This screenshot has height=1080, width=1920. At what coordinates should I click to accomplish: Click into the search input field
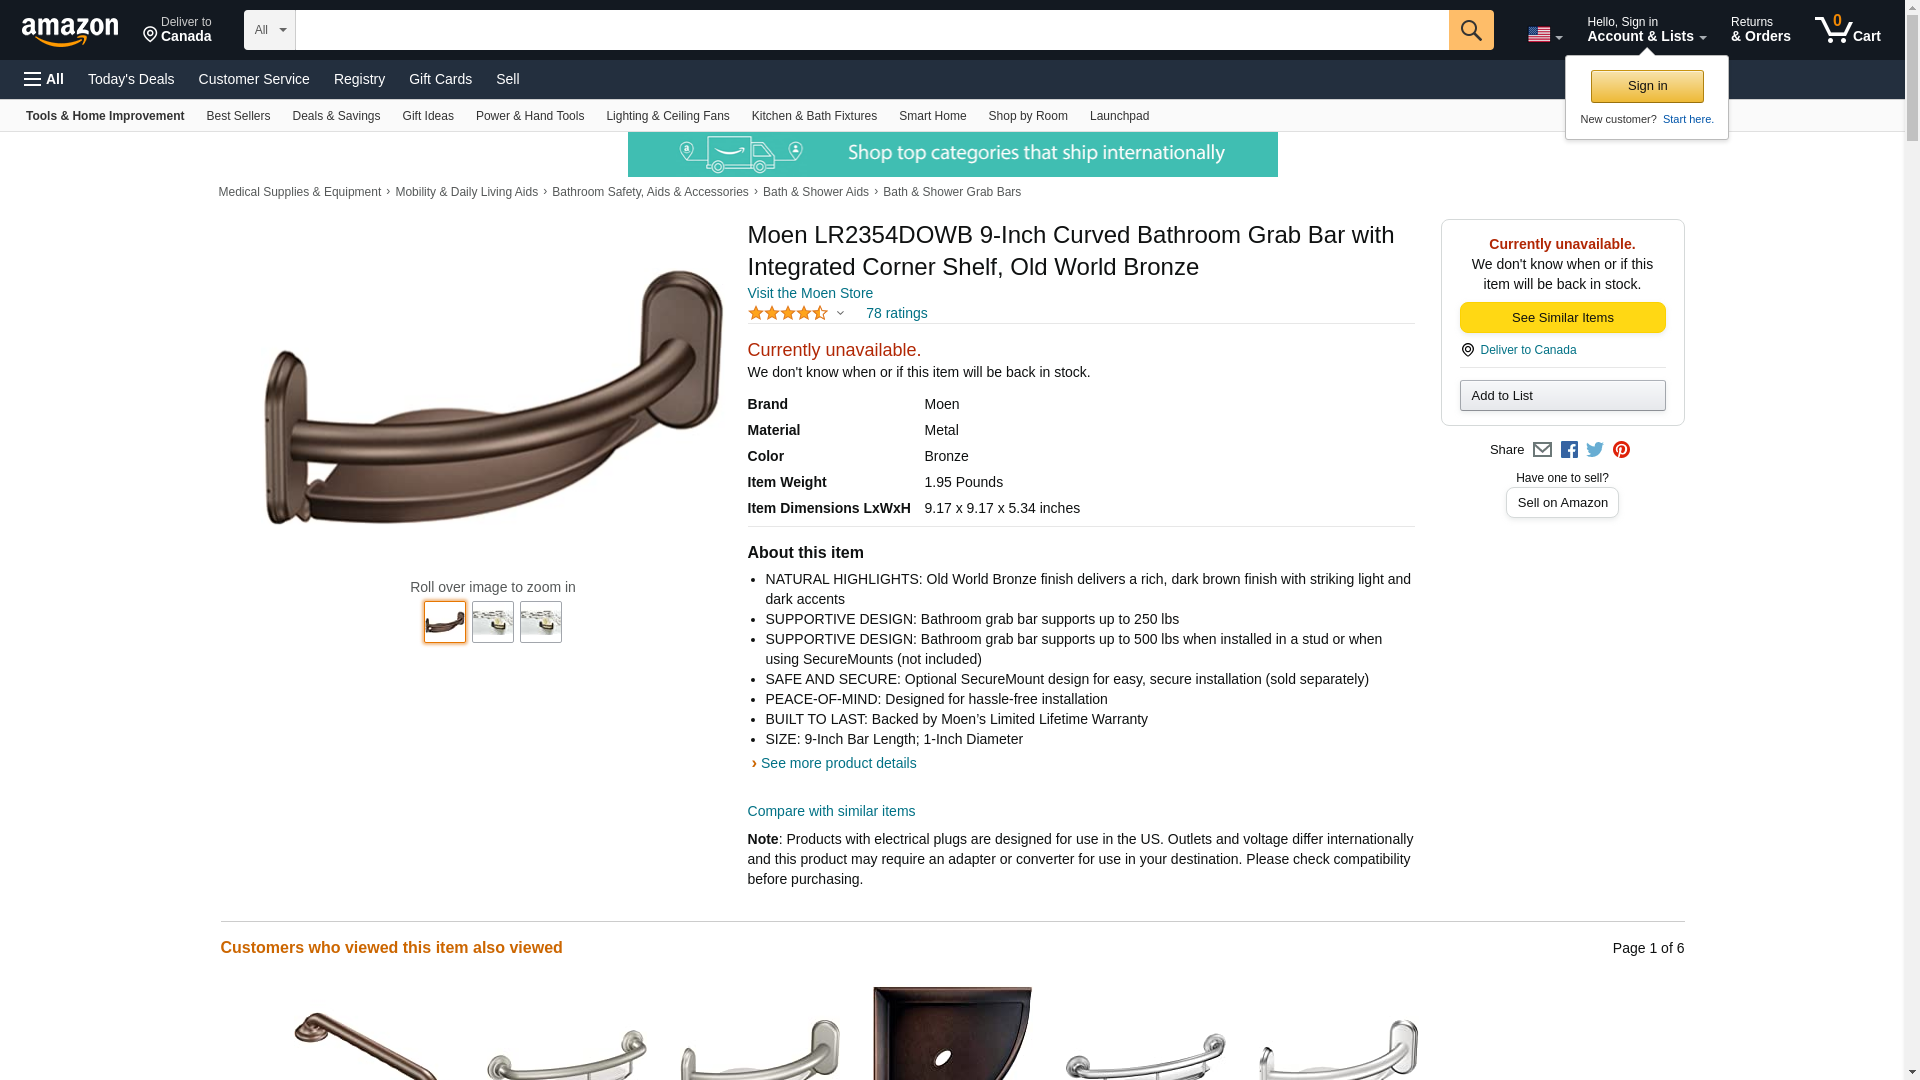pyautogui.click(x=872, y=30)
